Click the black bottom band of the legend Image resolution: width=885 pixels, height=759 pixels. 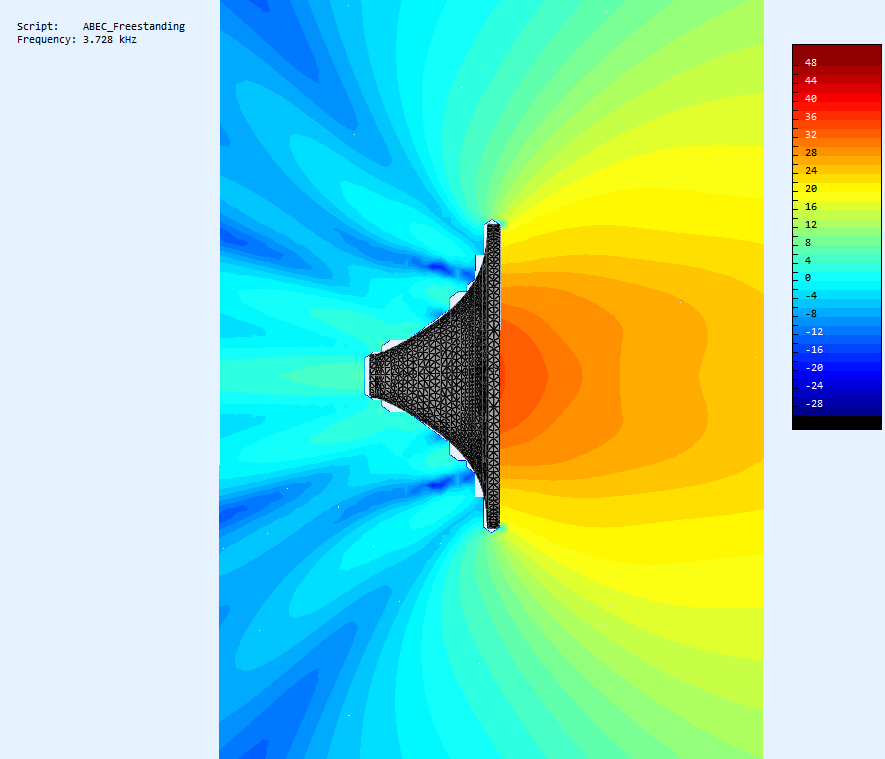coord(837,423)
